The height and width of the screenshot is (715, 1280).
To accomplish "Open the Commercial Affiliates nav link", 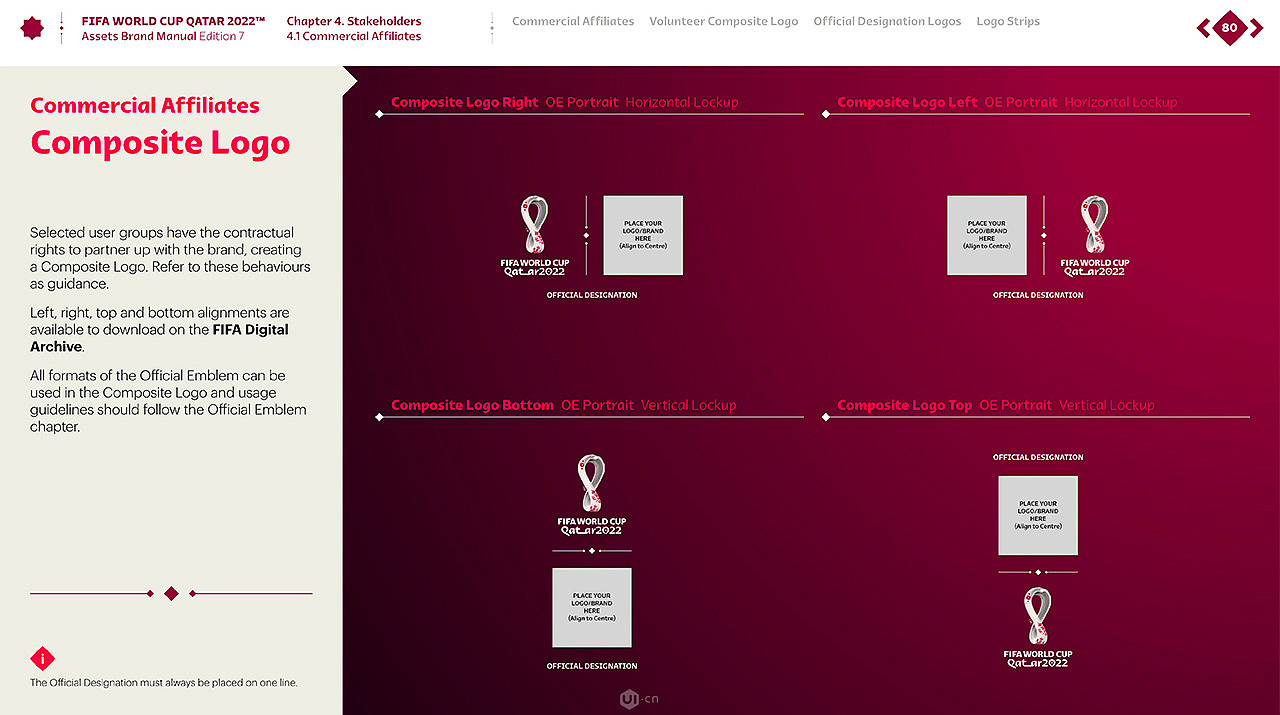I will coord(573,21).
